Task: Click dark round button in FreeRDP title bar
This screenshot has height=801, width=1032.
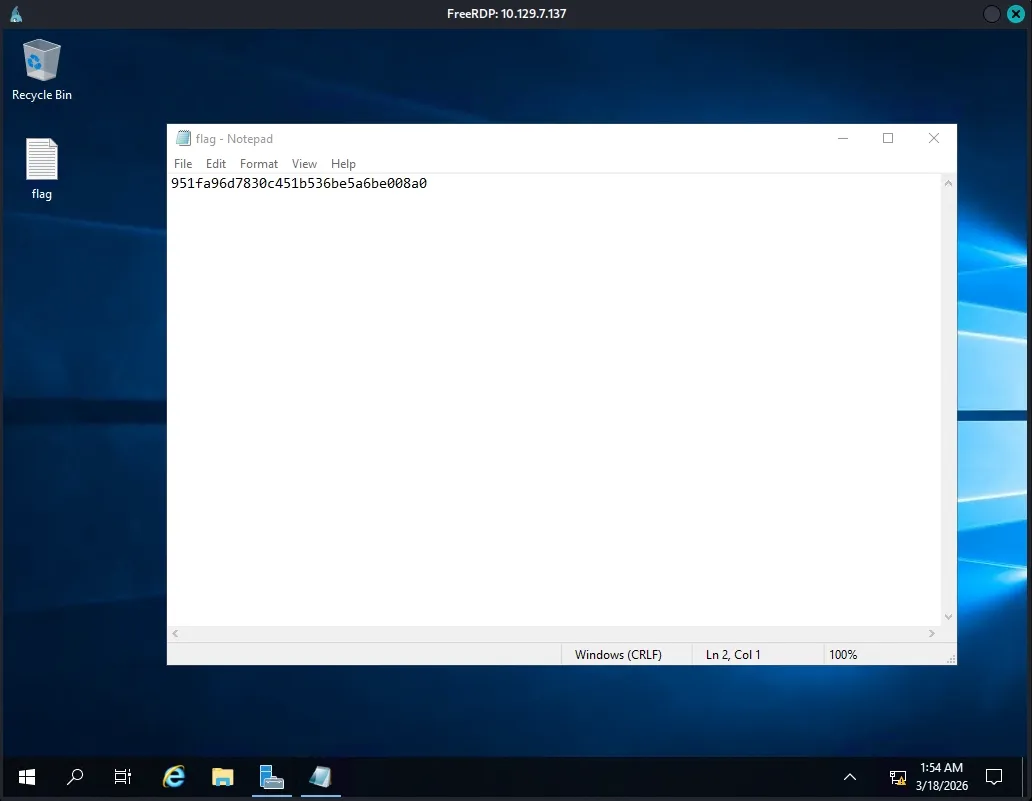Action: [x=991, y=14]
